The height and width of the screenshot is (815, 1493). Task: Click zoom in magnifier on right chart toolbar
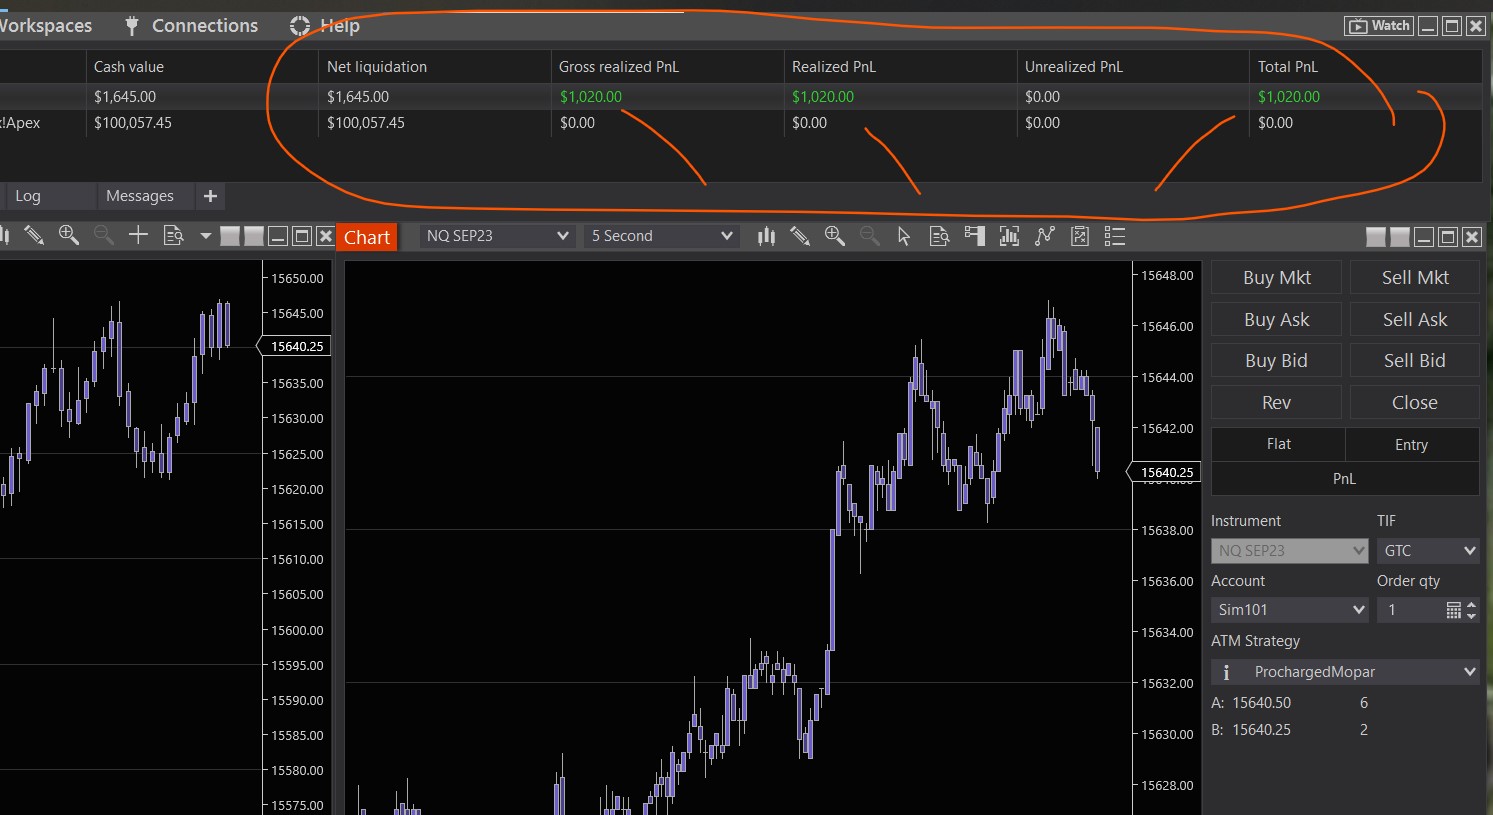pos(834,236)
